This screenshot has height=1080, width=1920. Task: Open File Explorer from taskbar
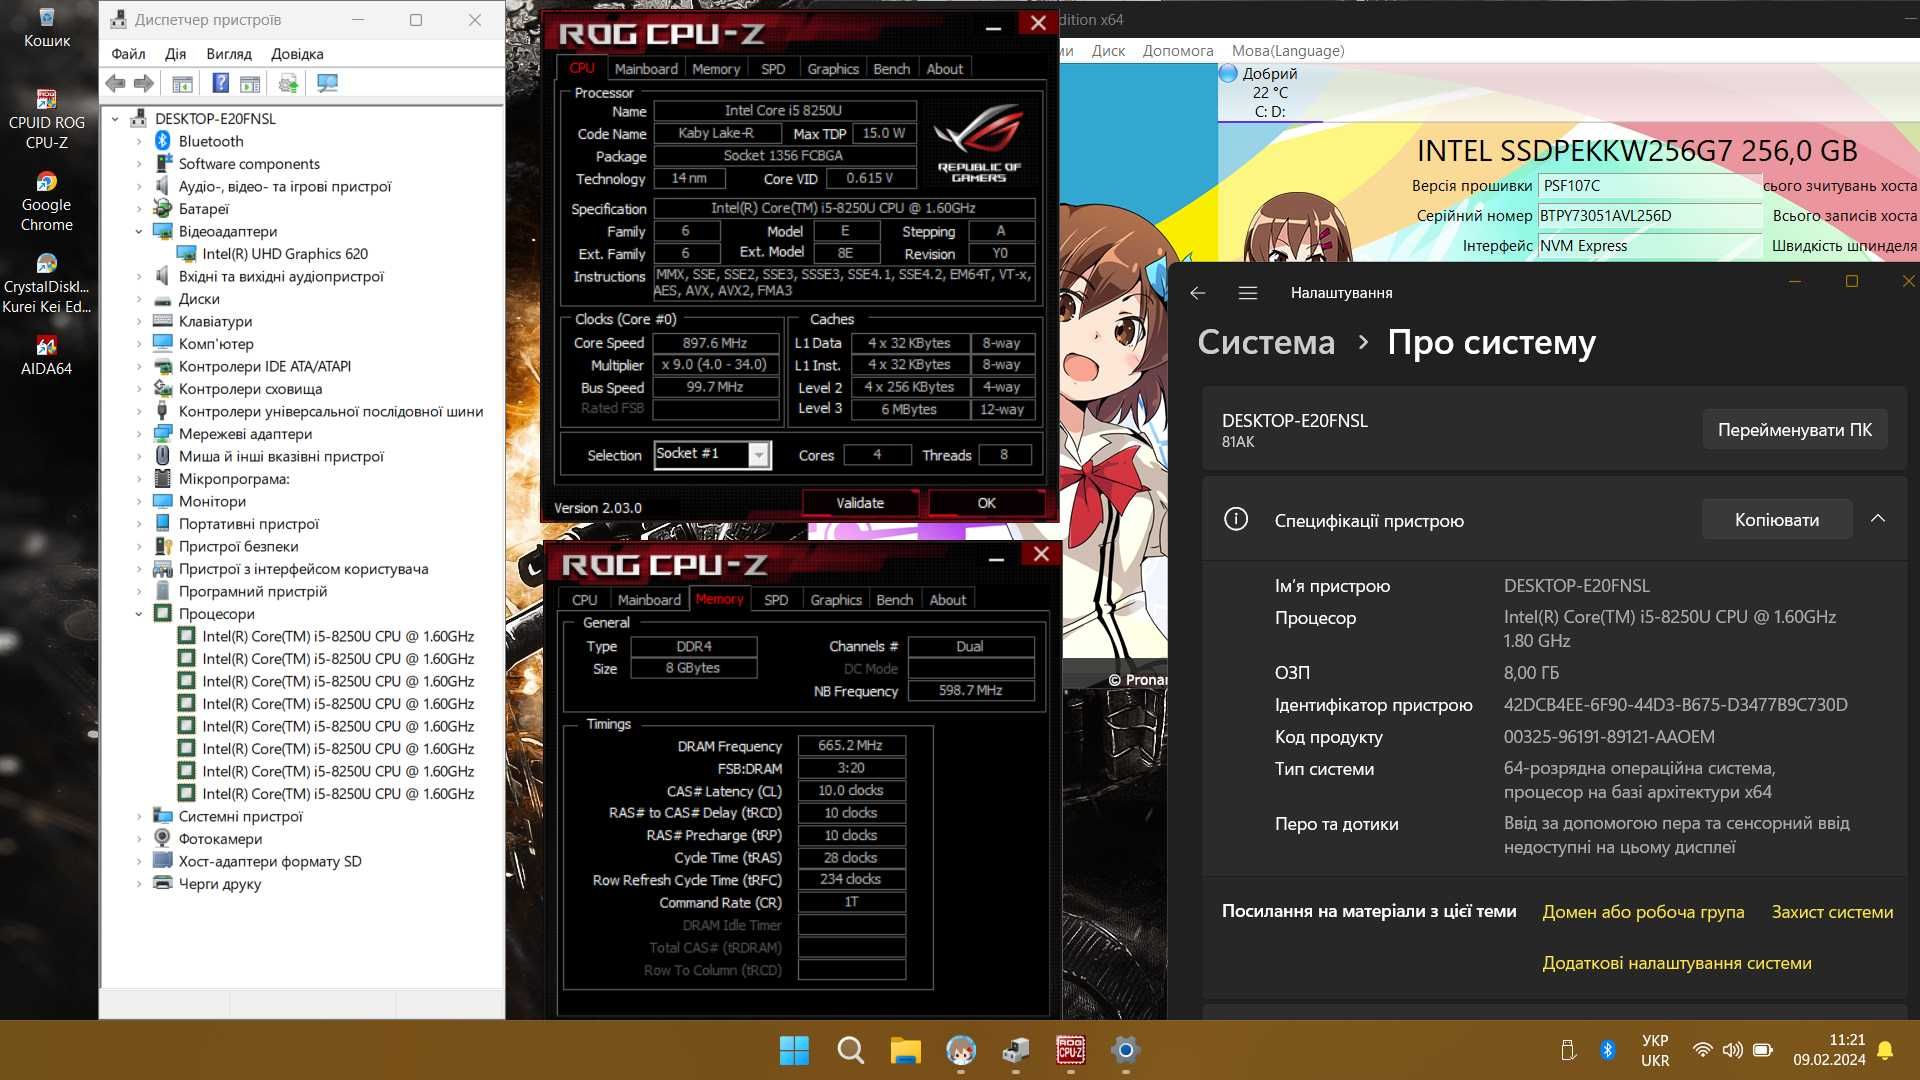coord(905,1050)
